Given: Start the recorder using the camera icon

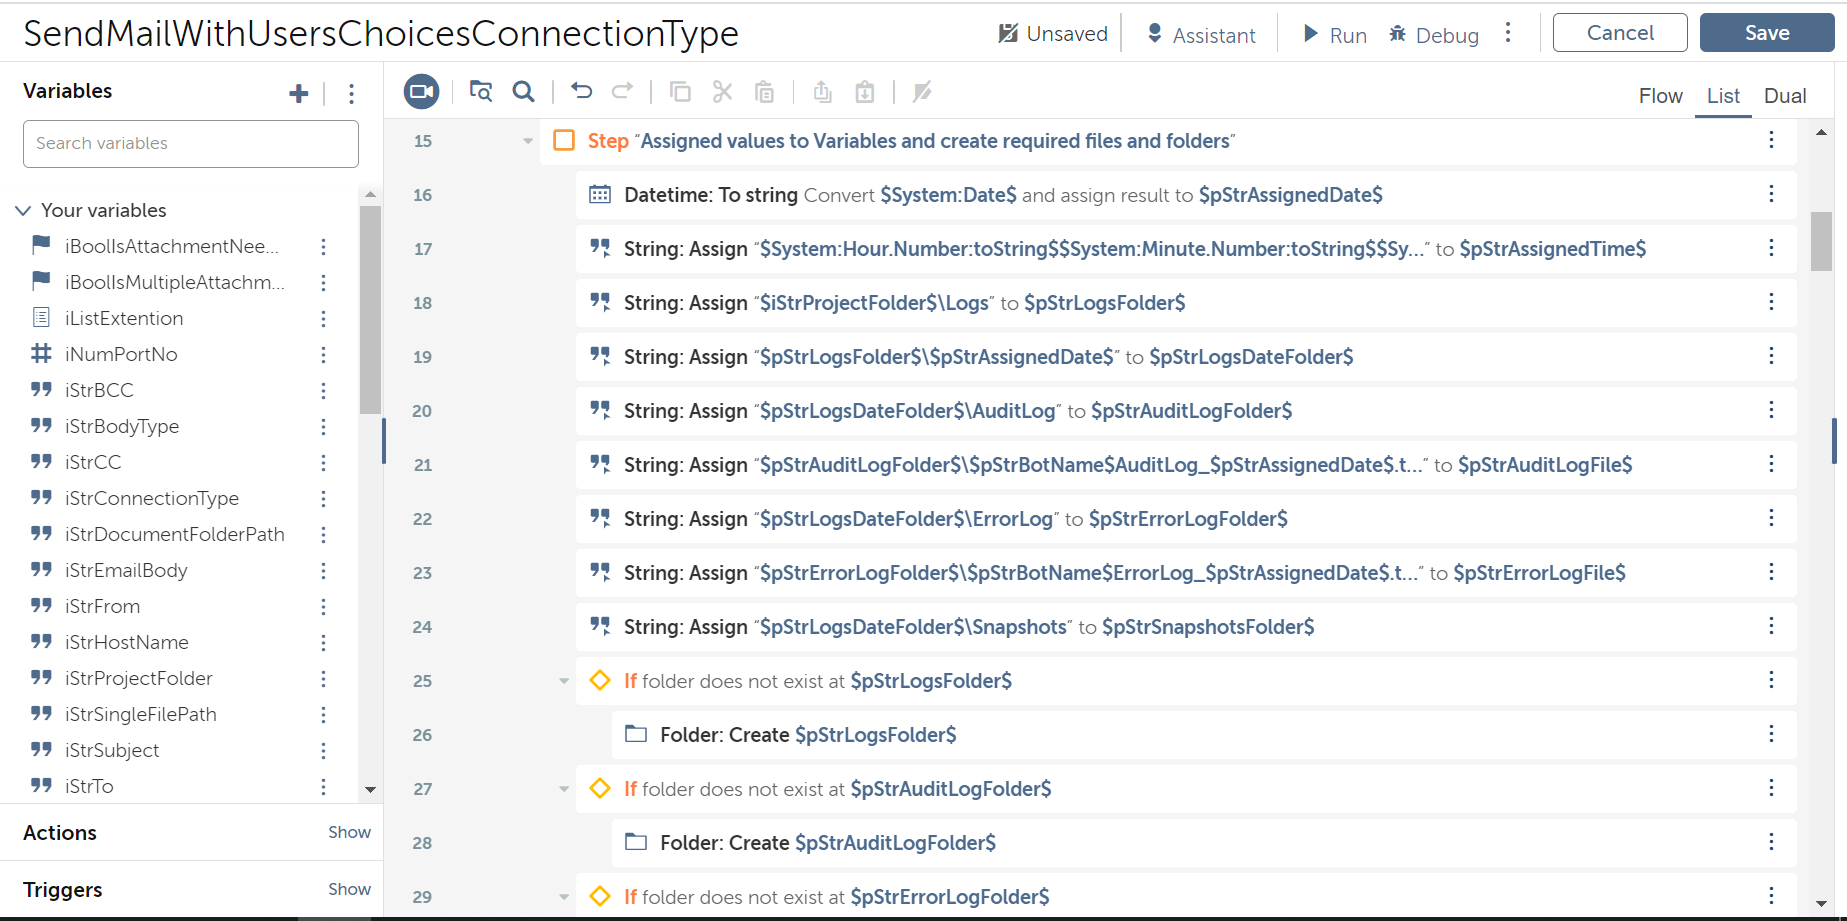Looking at the screenshot, I should click(421, 92).
